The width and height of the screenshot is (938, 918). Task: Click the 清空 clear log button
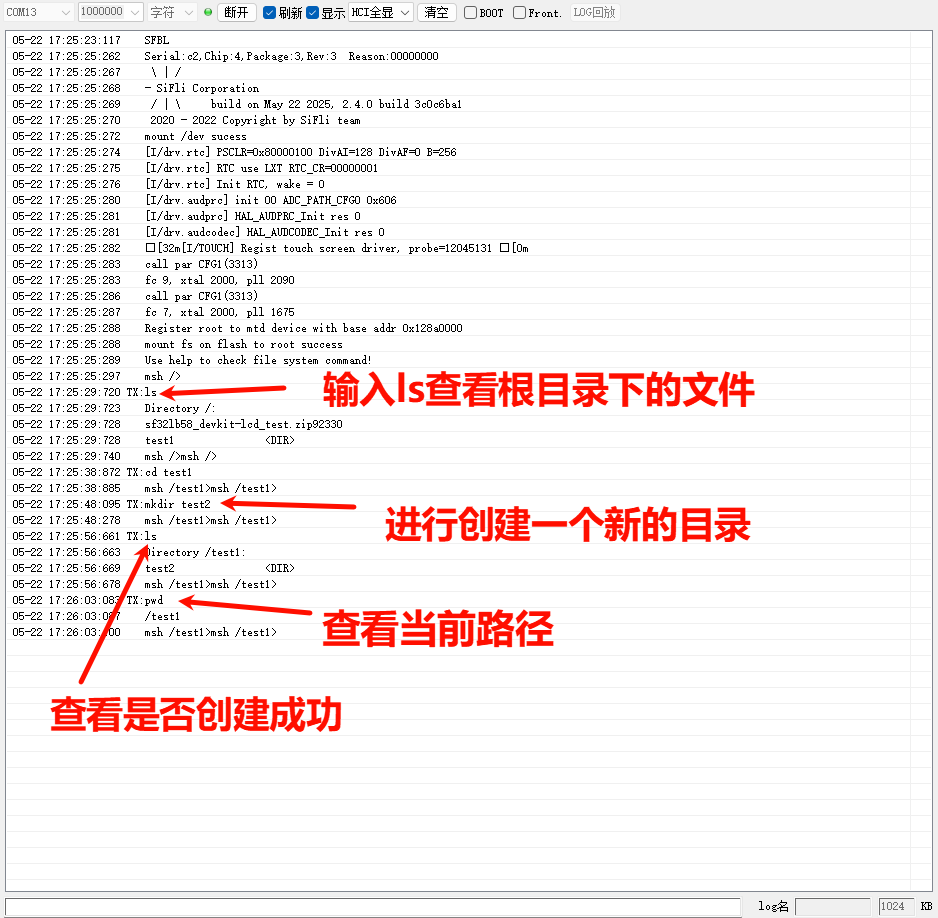pyautogui.click(x=436, y=13)
